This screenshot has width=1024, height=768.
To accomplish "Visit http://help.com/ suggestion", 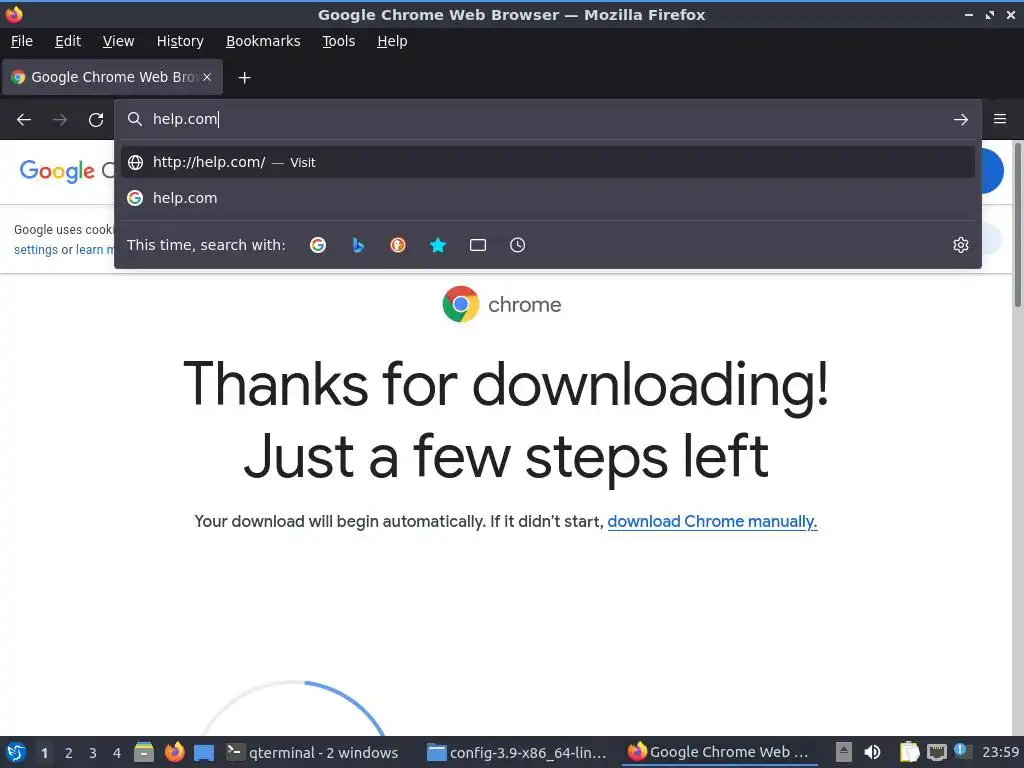I will [x=547, y=162].
